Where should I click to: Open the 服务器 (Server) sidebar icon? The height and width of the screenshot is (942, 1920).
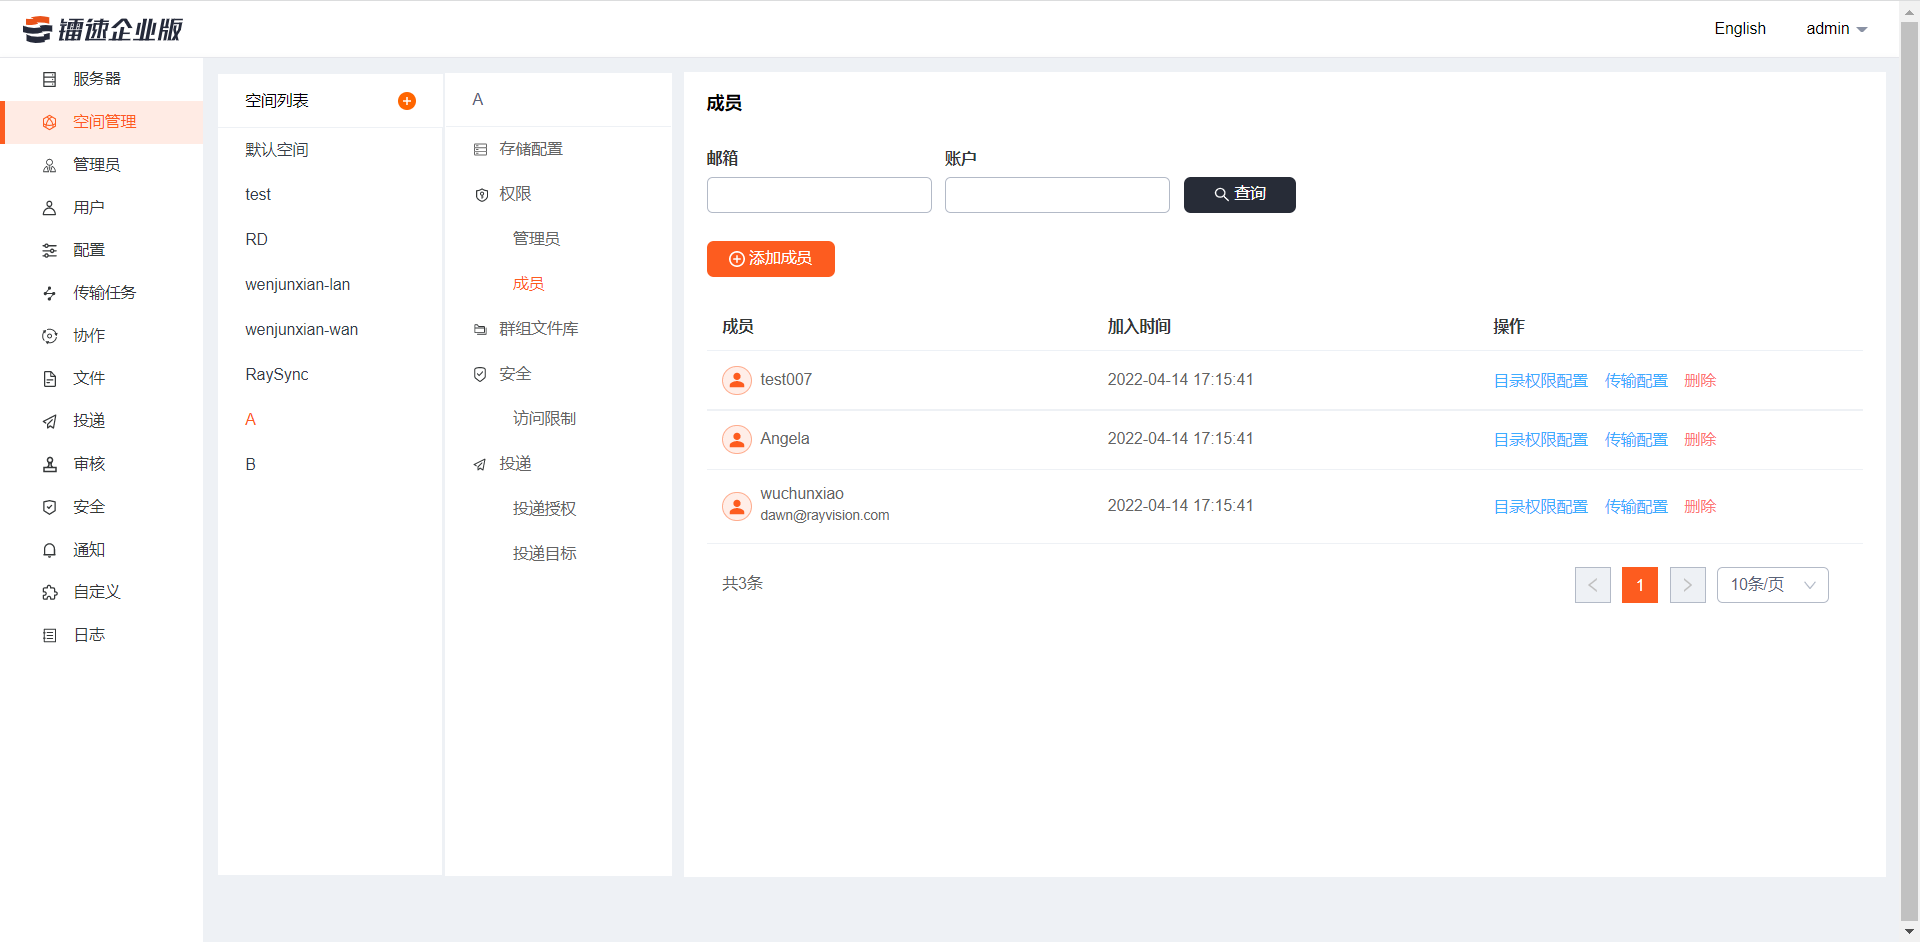(49, 79)
